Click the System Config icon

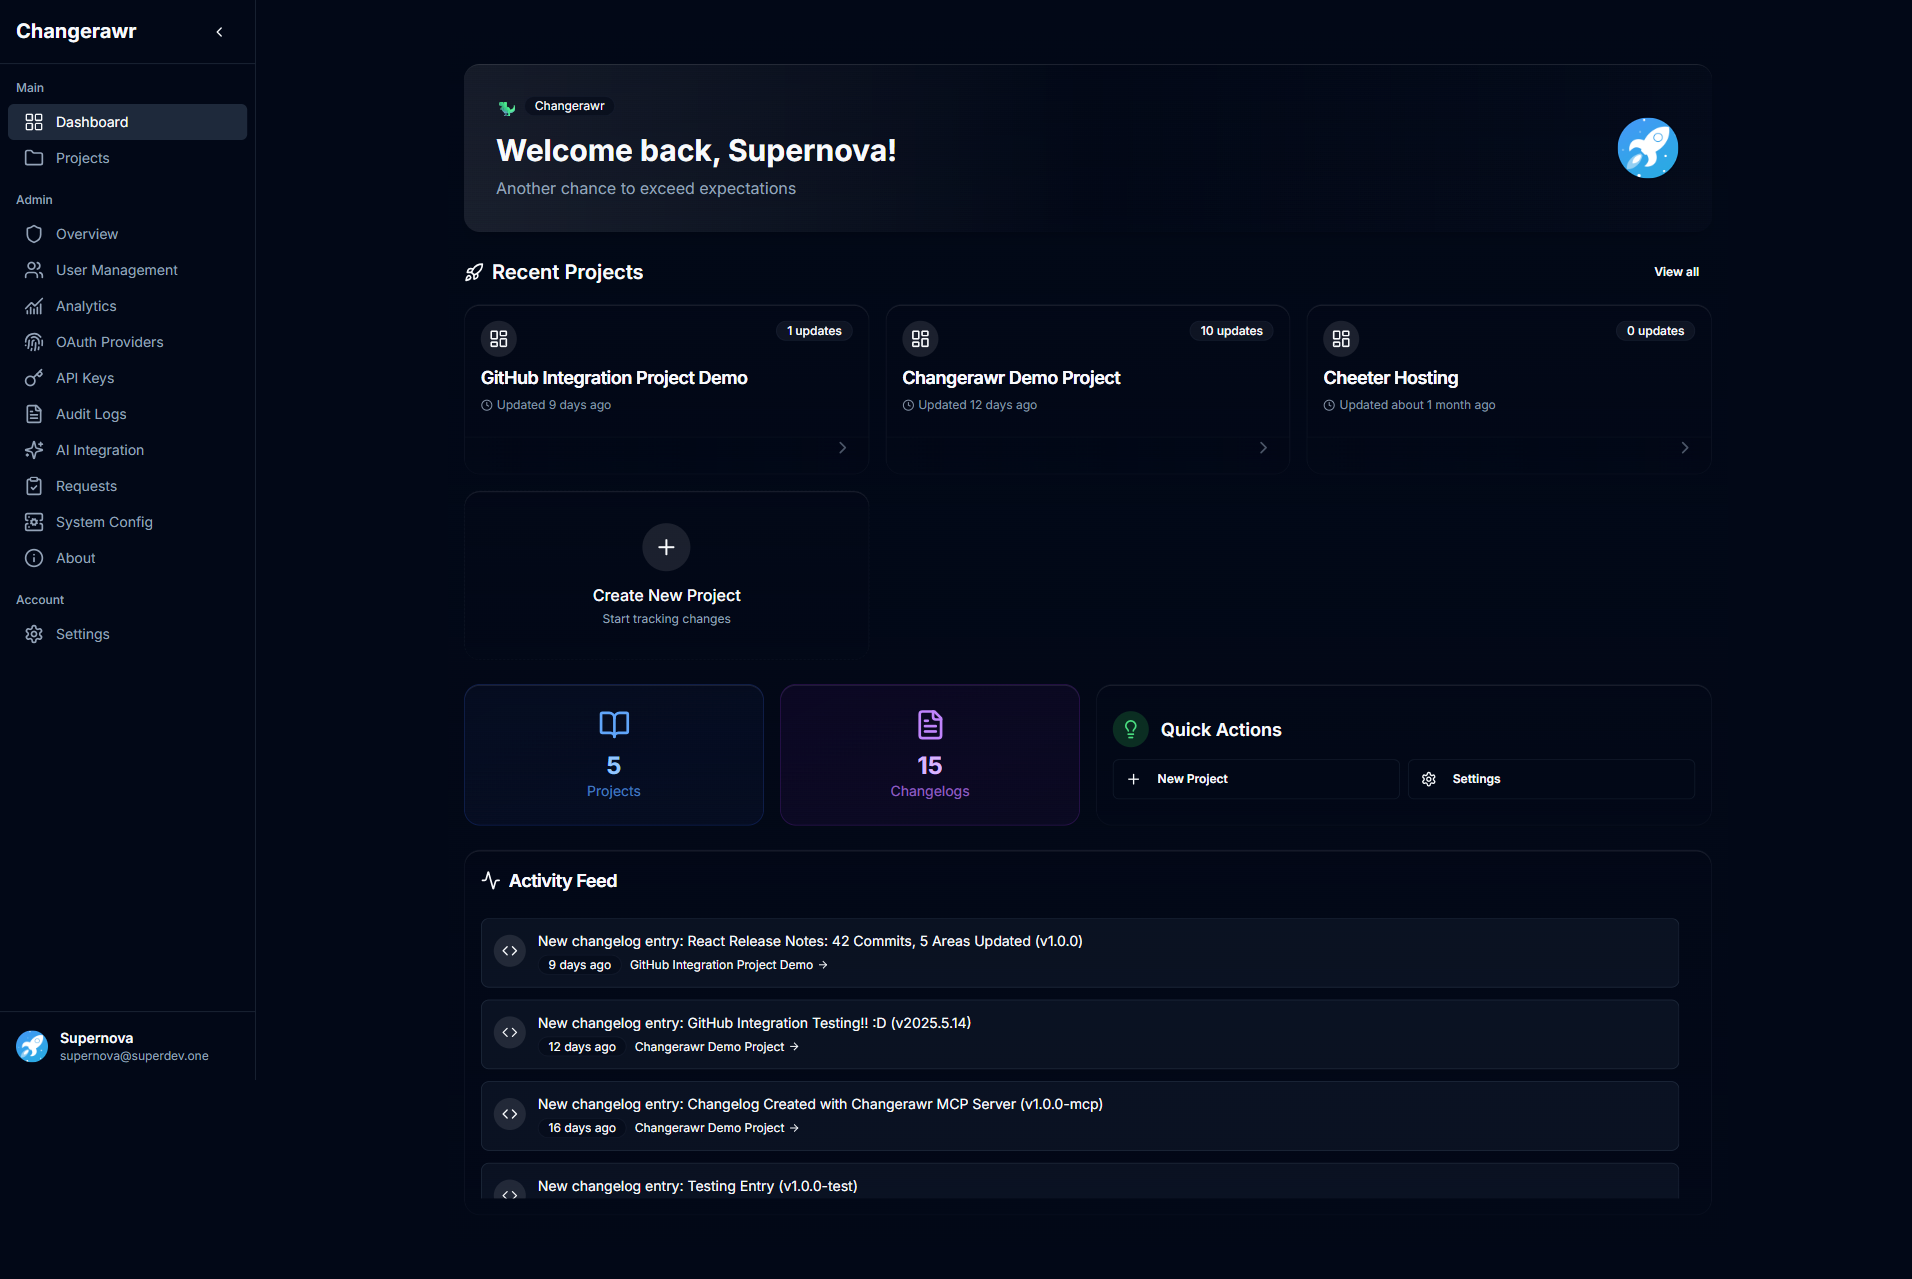[34, 522]
